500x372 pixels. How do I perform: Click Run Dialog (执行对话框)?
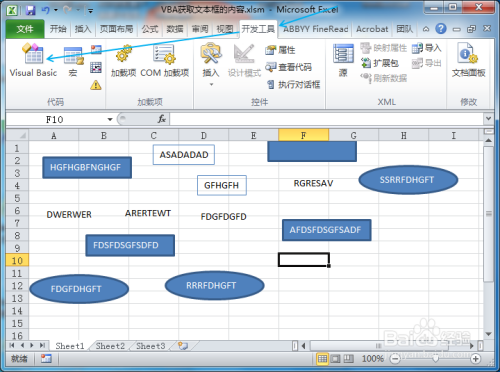pos(293,85)
